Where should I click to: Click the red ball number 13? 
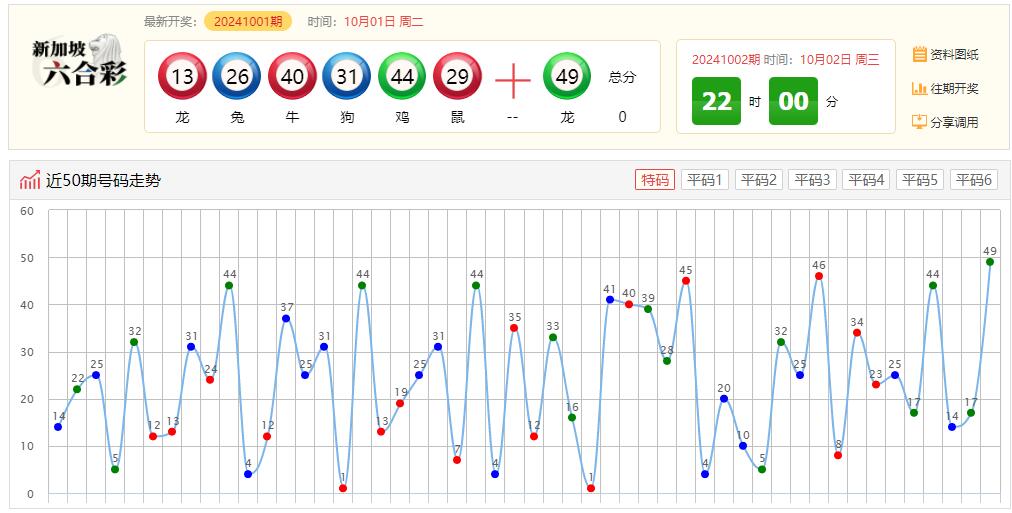pyautogui.click(x=182, y=77)
